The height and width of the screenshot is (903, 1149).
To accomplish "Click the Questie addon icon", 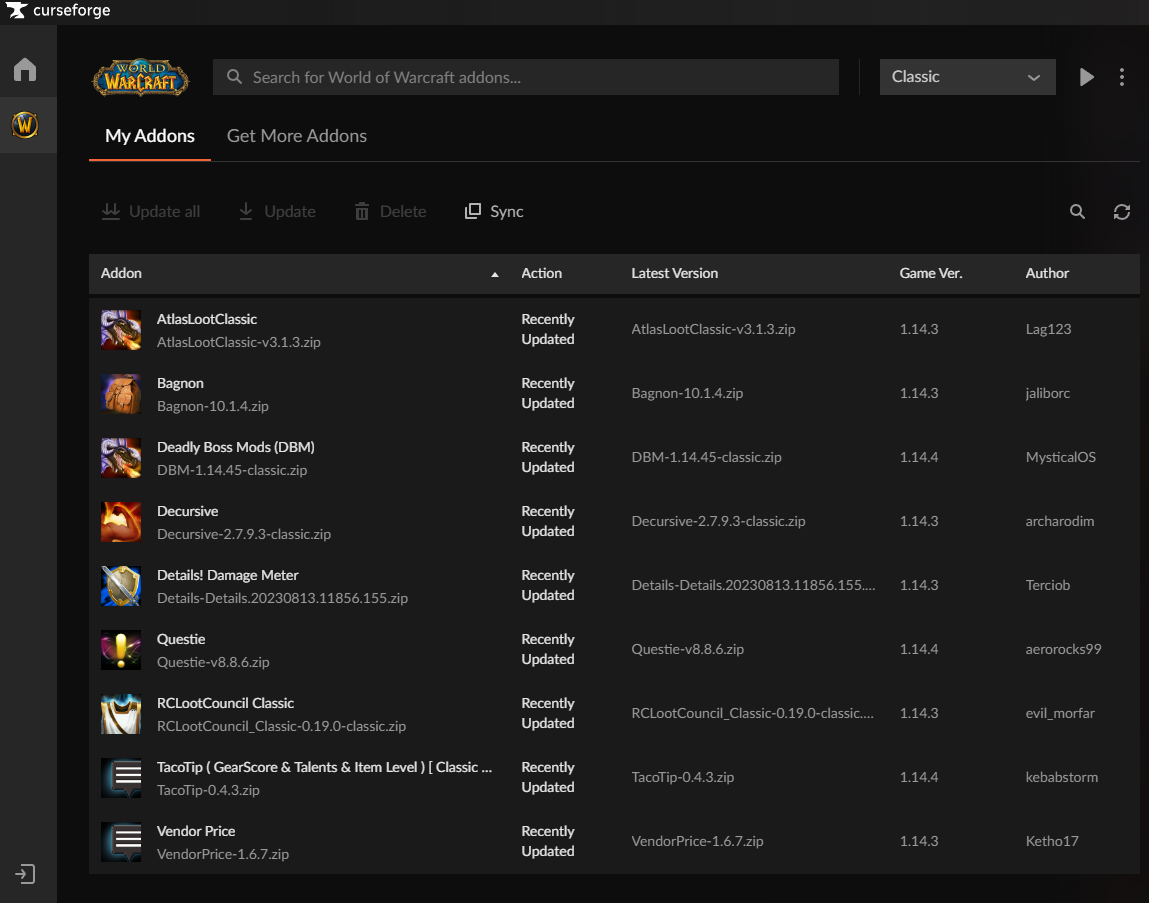I will point(121,650).
